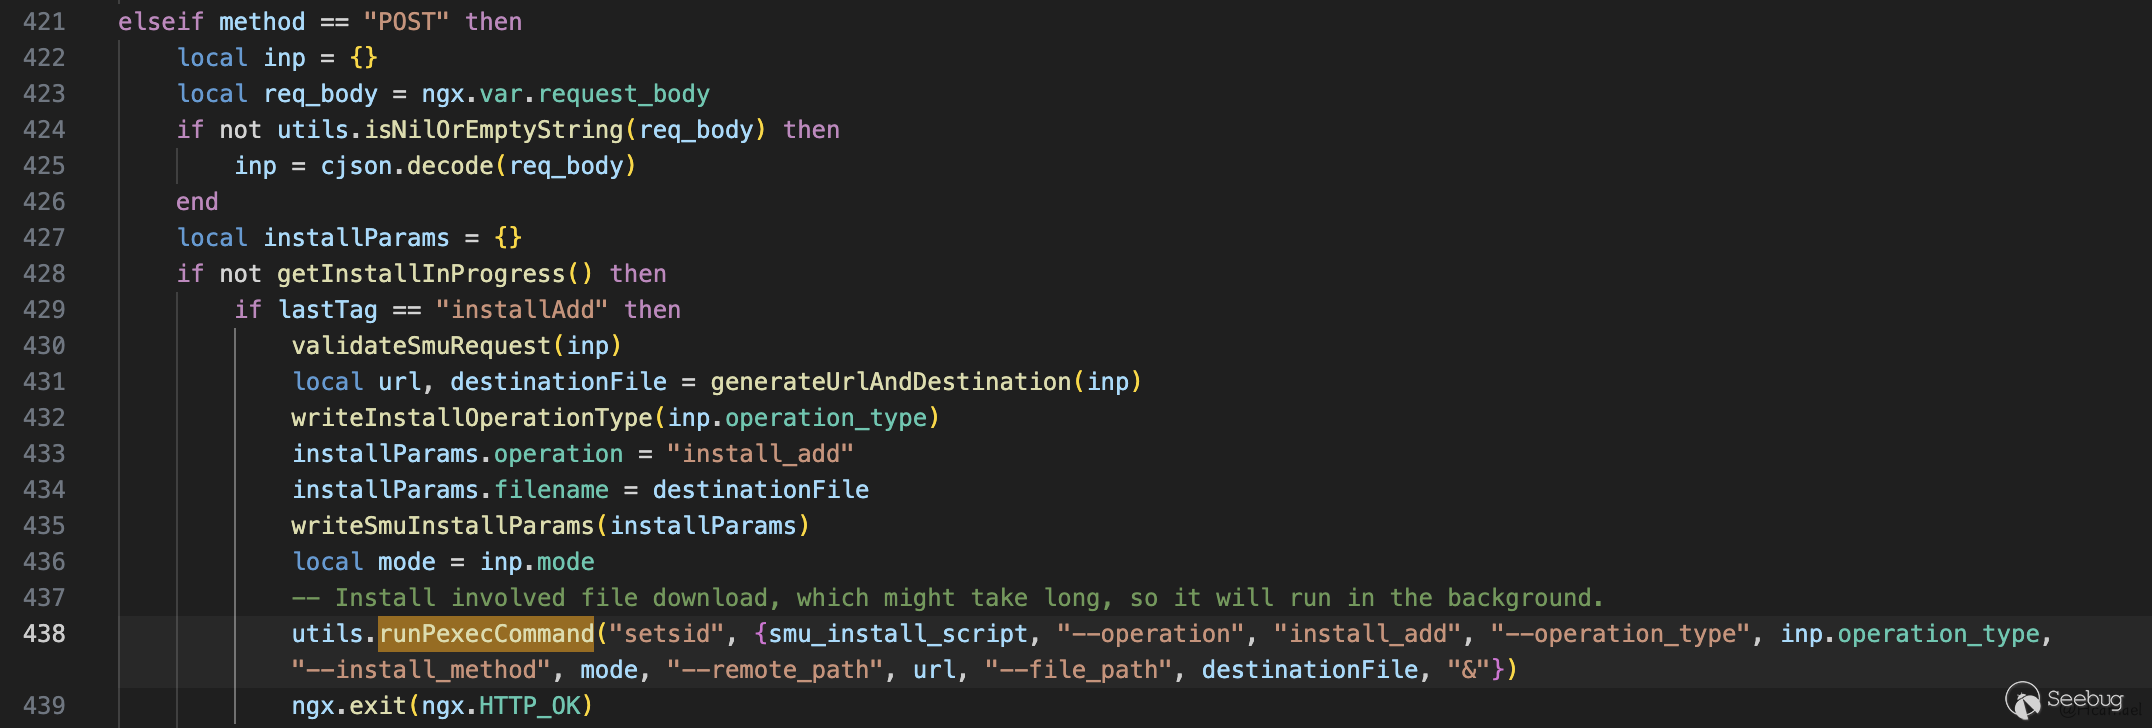Click line number 438 in the gutter
2152x728 pixels.
click(x=44, y=634)
